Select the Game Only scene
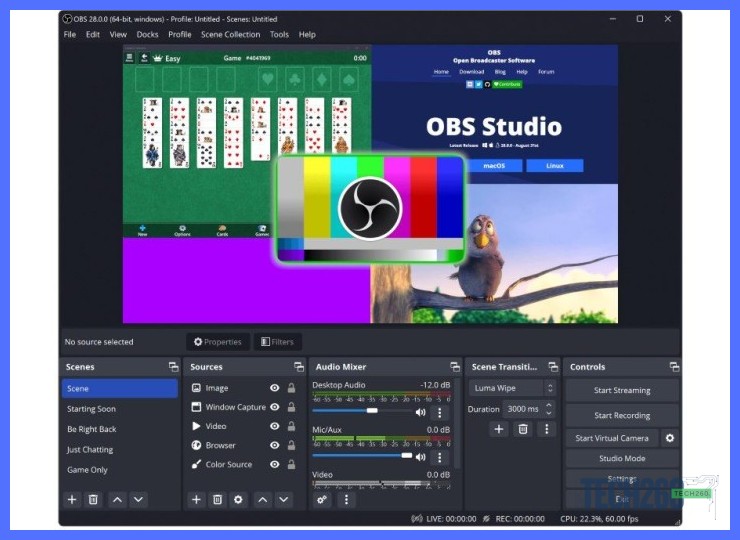The image size is (740, 540). 120,470
